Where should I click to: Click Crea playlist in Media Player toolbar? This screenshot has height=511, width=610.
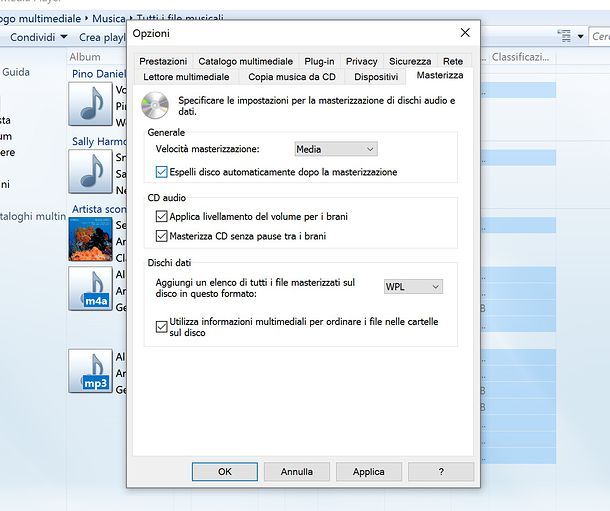coord(102,37)
